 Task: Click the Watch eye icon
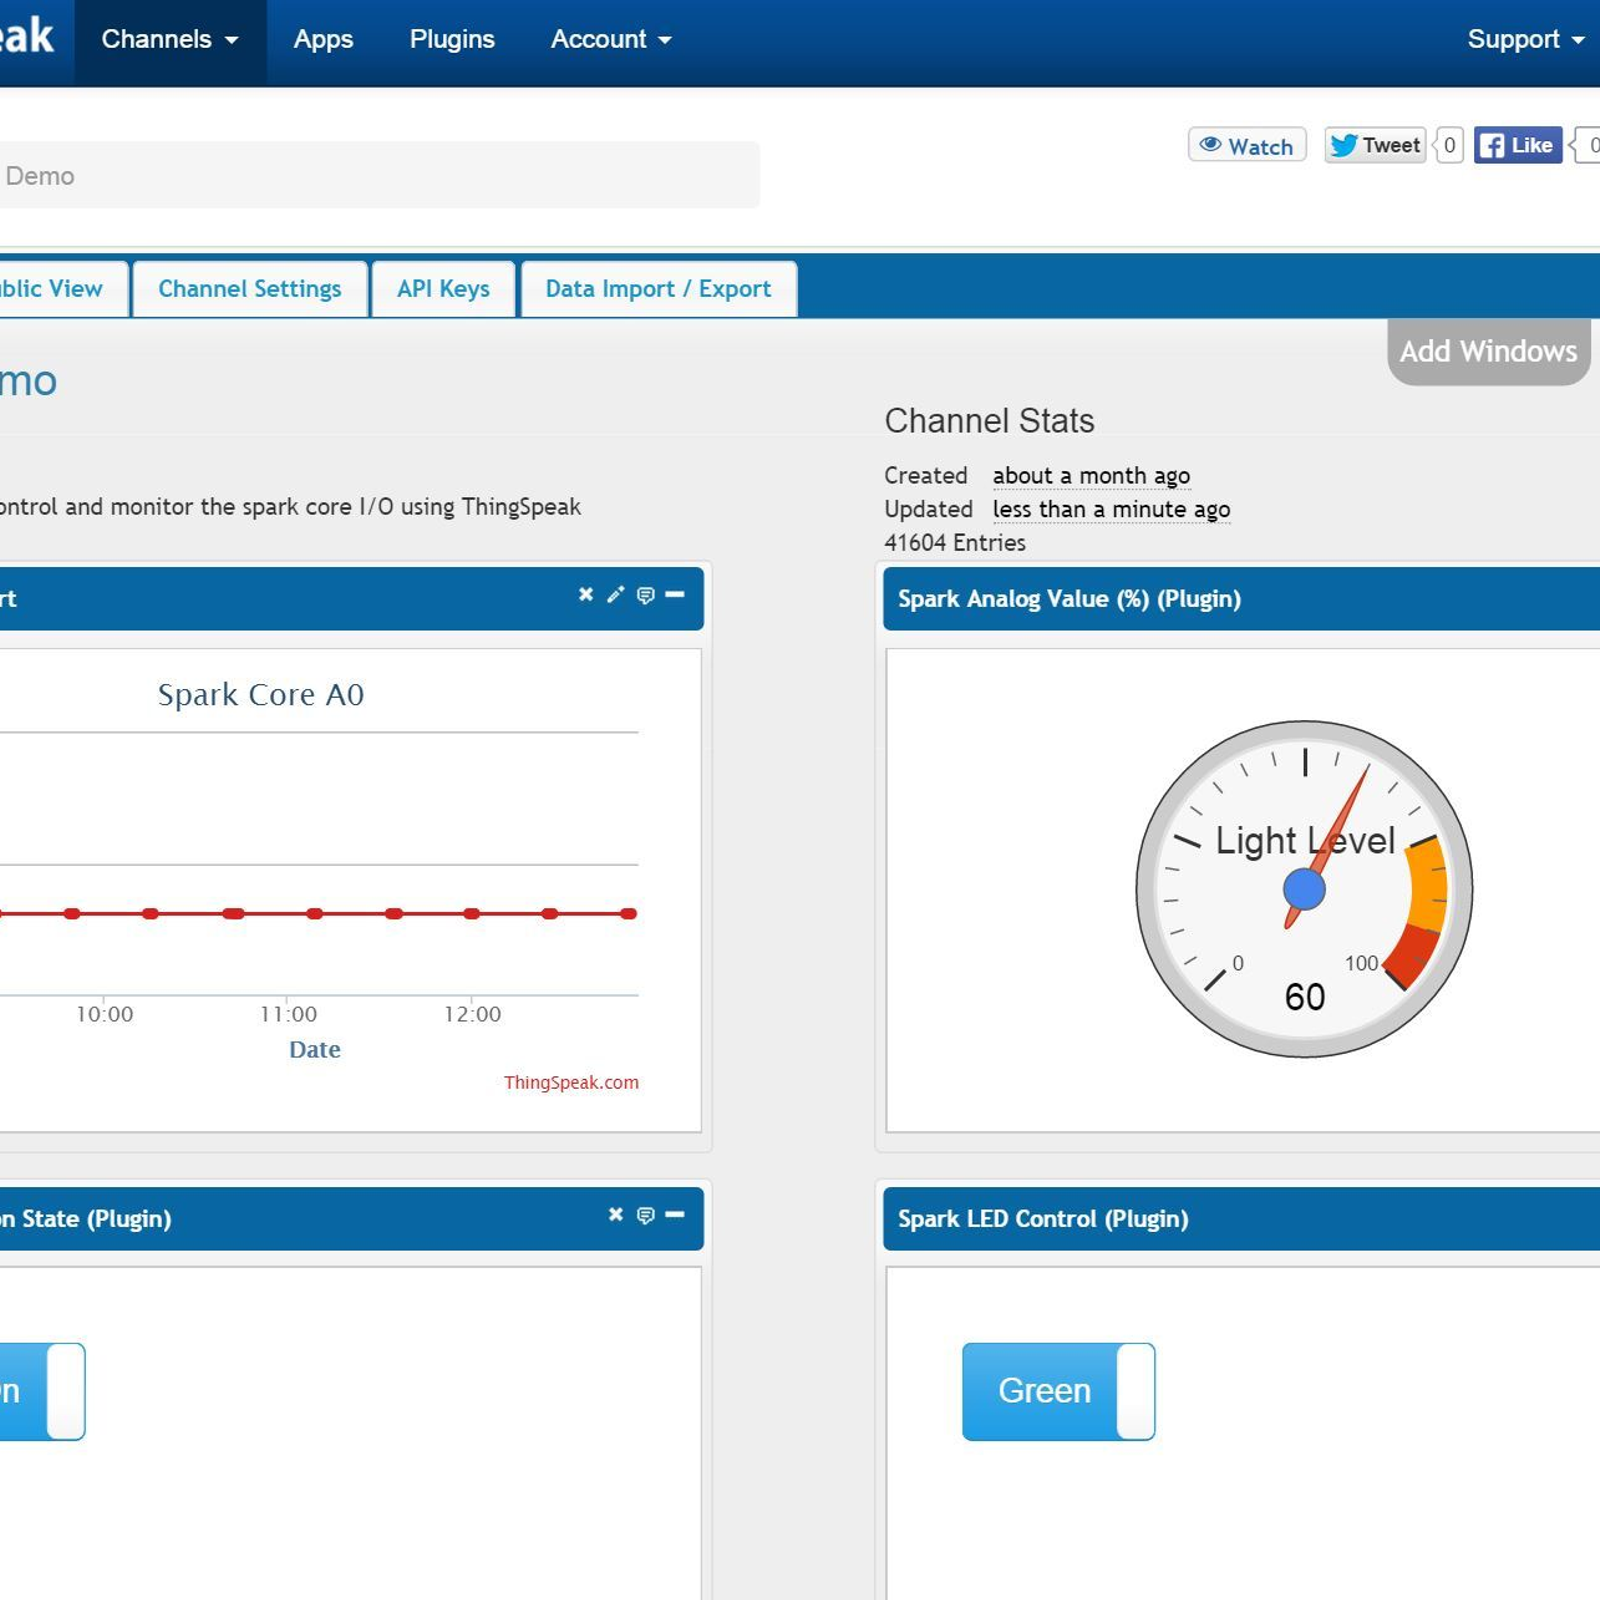1210,144
